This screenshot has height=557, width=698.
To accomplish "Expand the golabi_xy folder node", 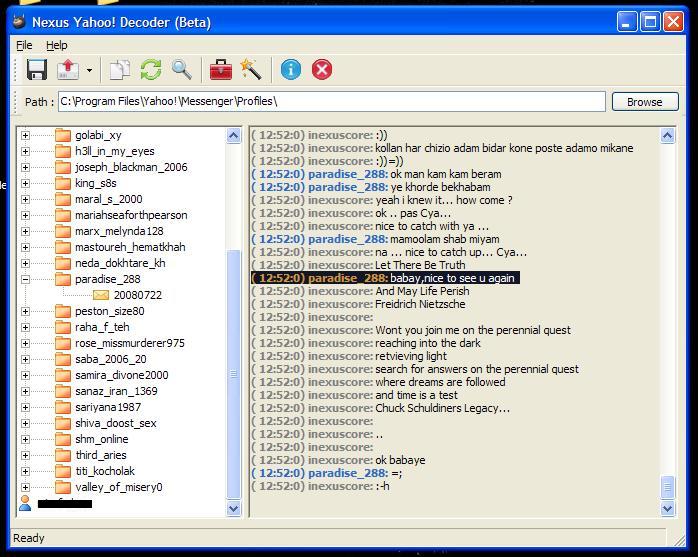I will coord(25,135).
